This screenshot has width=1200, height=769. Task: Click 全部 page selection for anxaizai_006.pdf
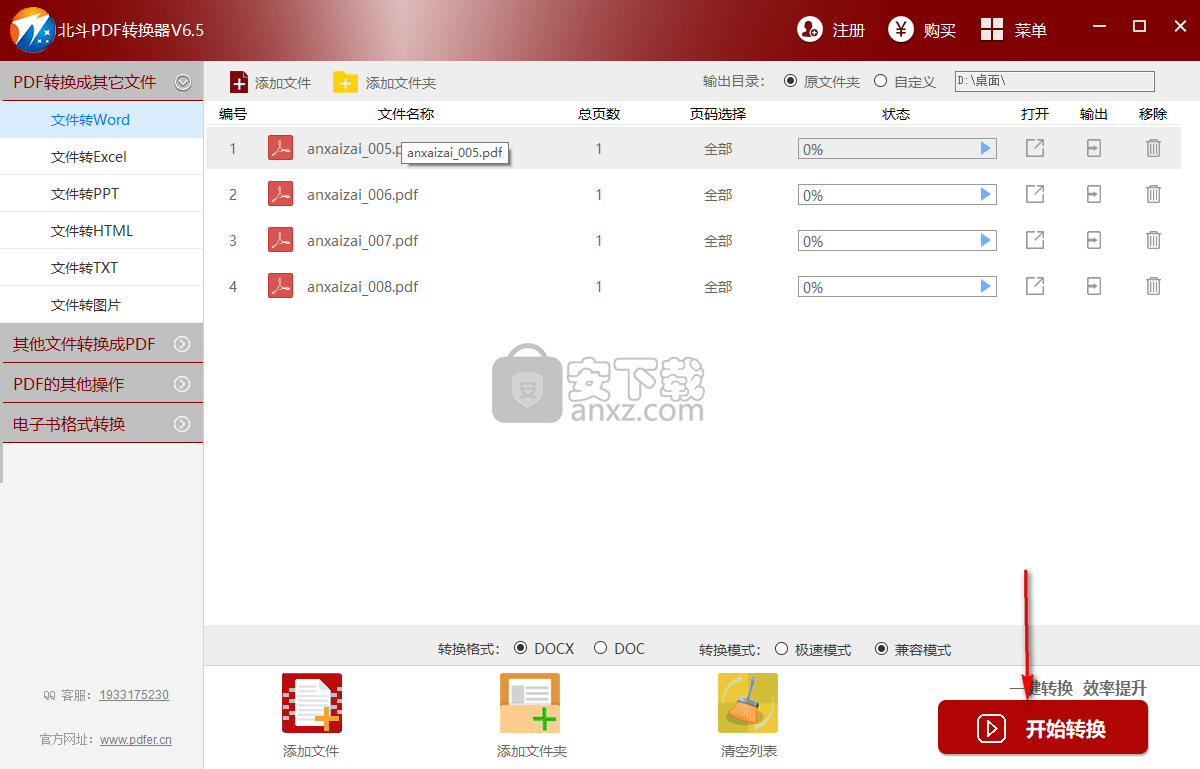718,195
